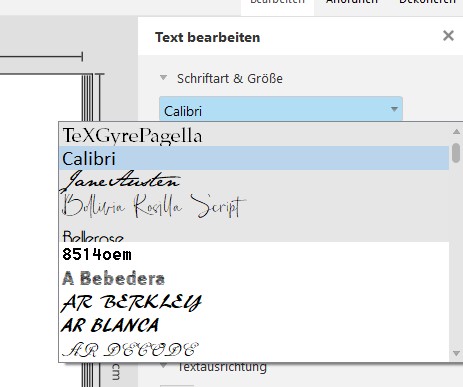Click the font list scroll-up arrow

coord(456,132)
